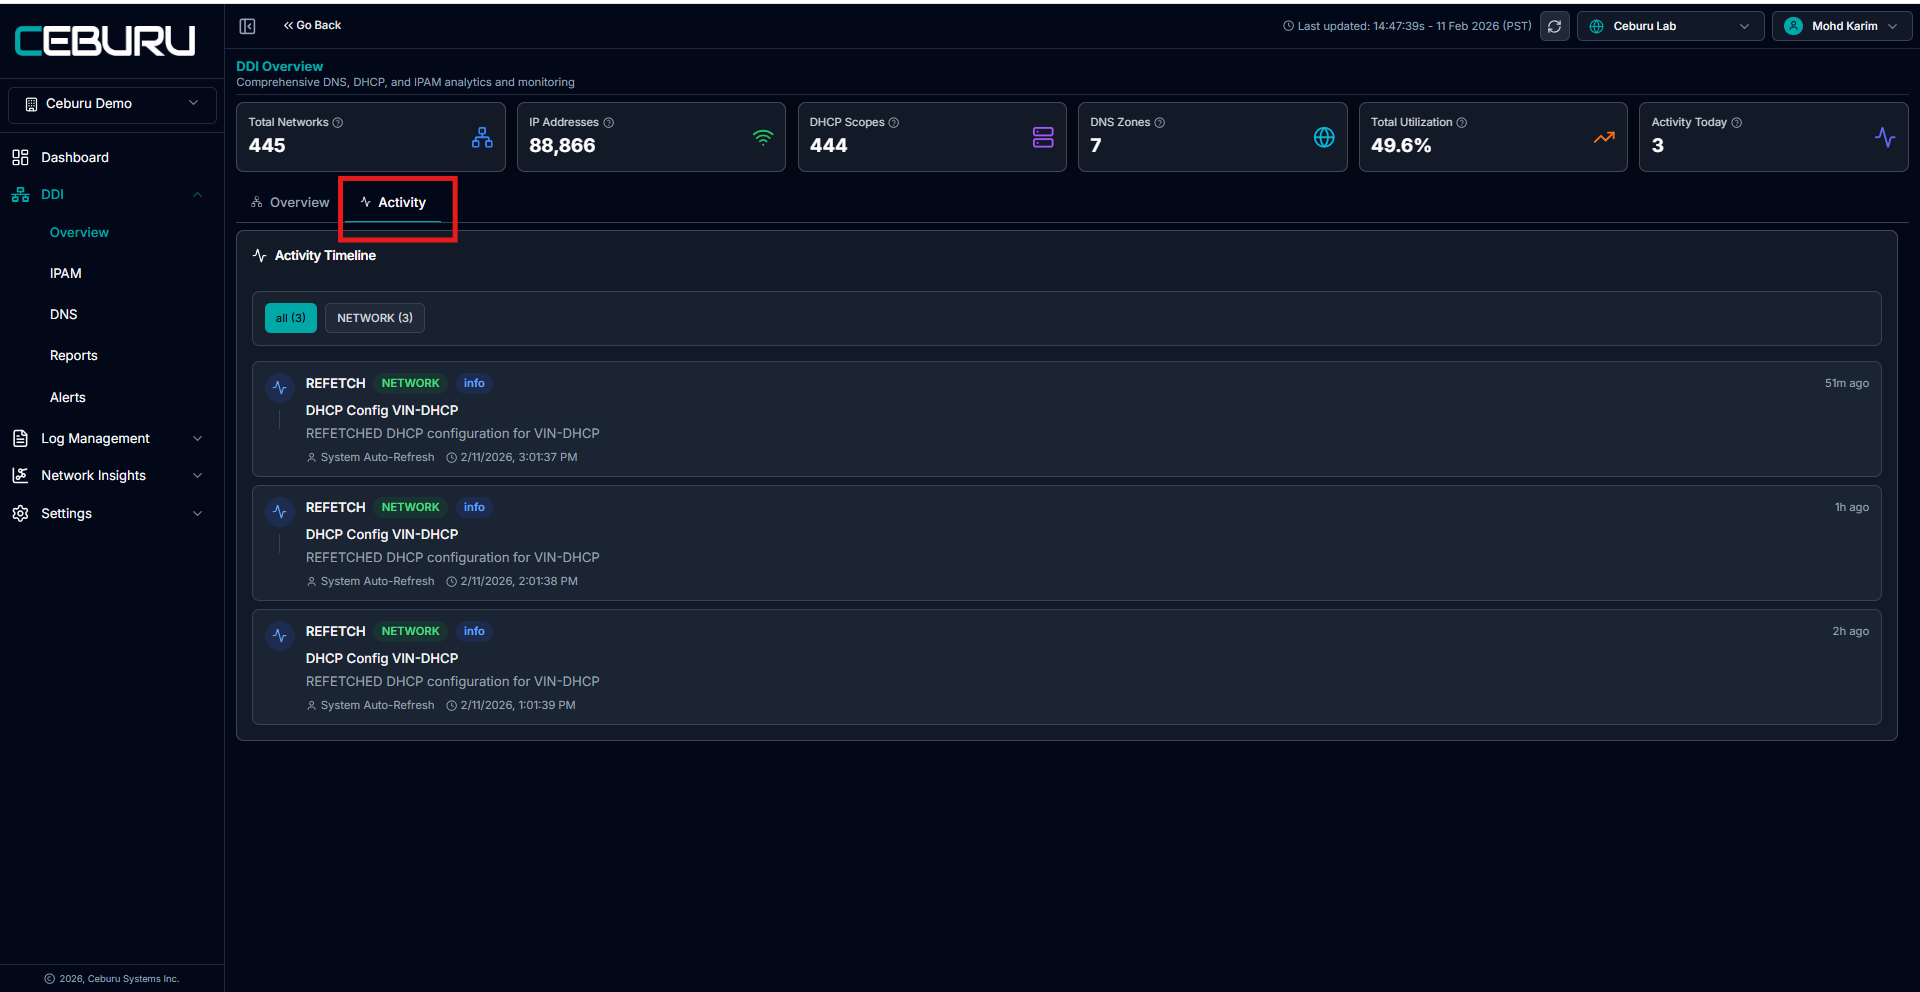
Task: Click the globe icon beside Ceburu Lab
Action: point(1596,26)
